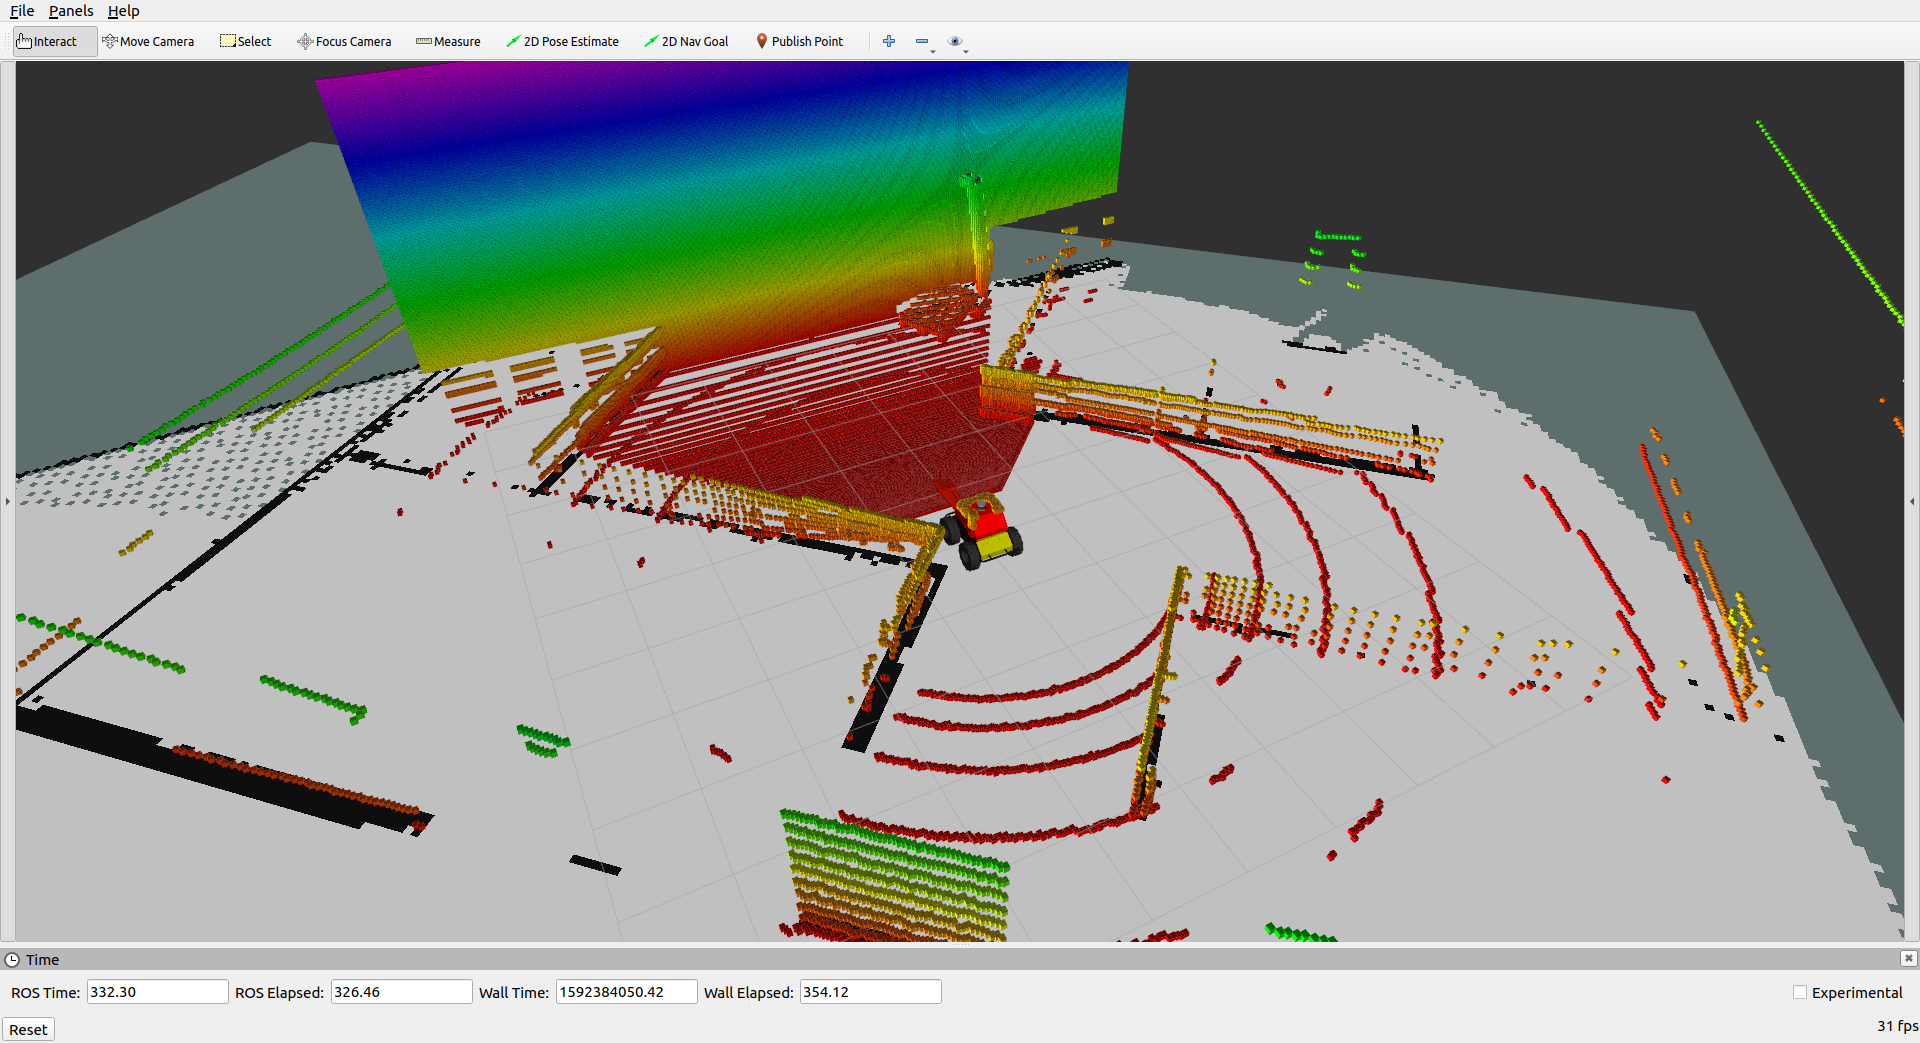Select the 2D Nav Goal tool
Image resolution: width=1920 pixels, height=1043 pixels.
click(x=686, y=41)
